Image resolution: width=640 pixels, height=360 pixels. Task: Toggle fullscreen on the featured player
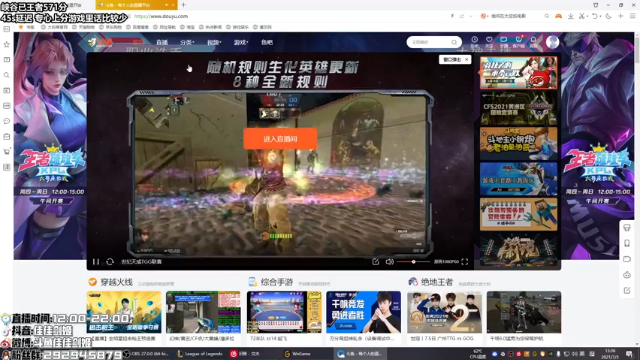tap(464, 262)
